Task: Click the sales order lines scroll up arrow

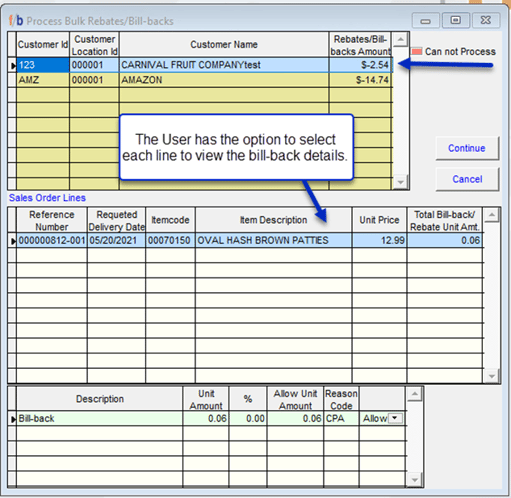Action: click(x=491, y=215)
